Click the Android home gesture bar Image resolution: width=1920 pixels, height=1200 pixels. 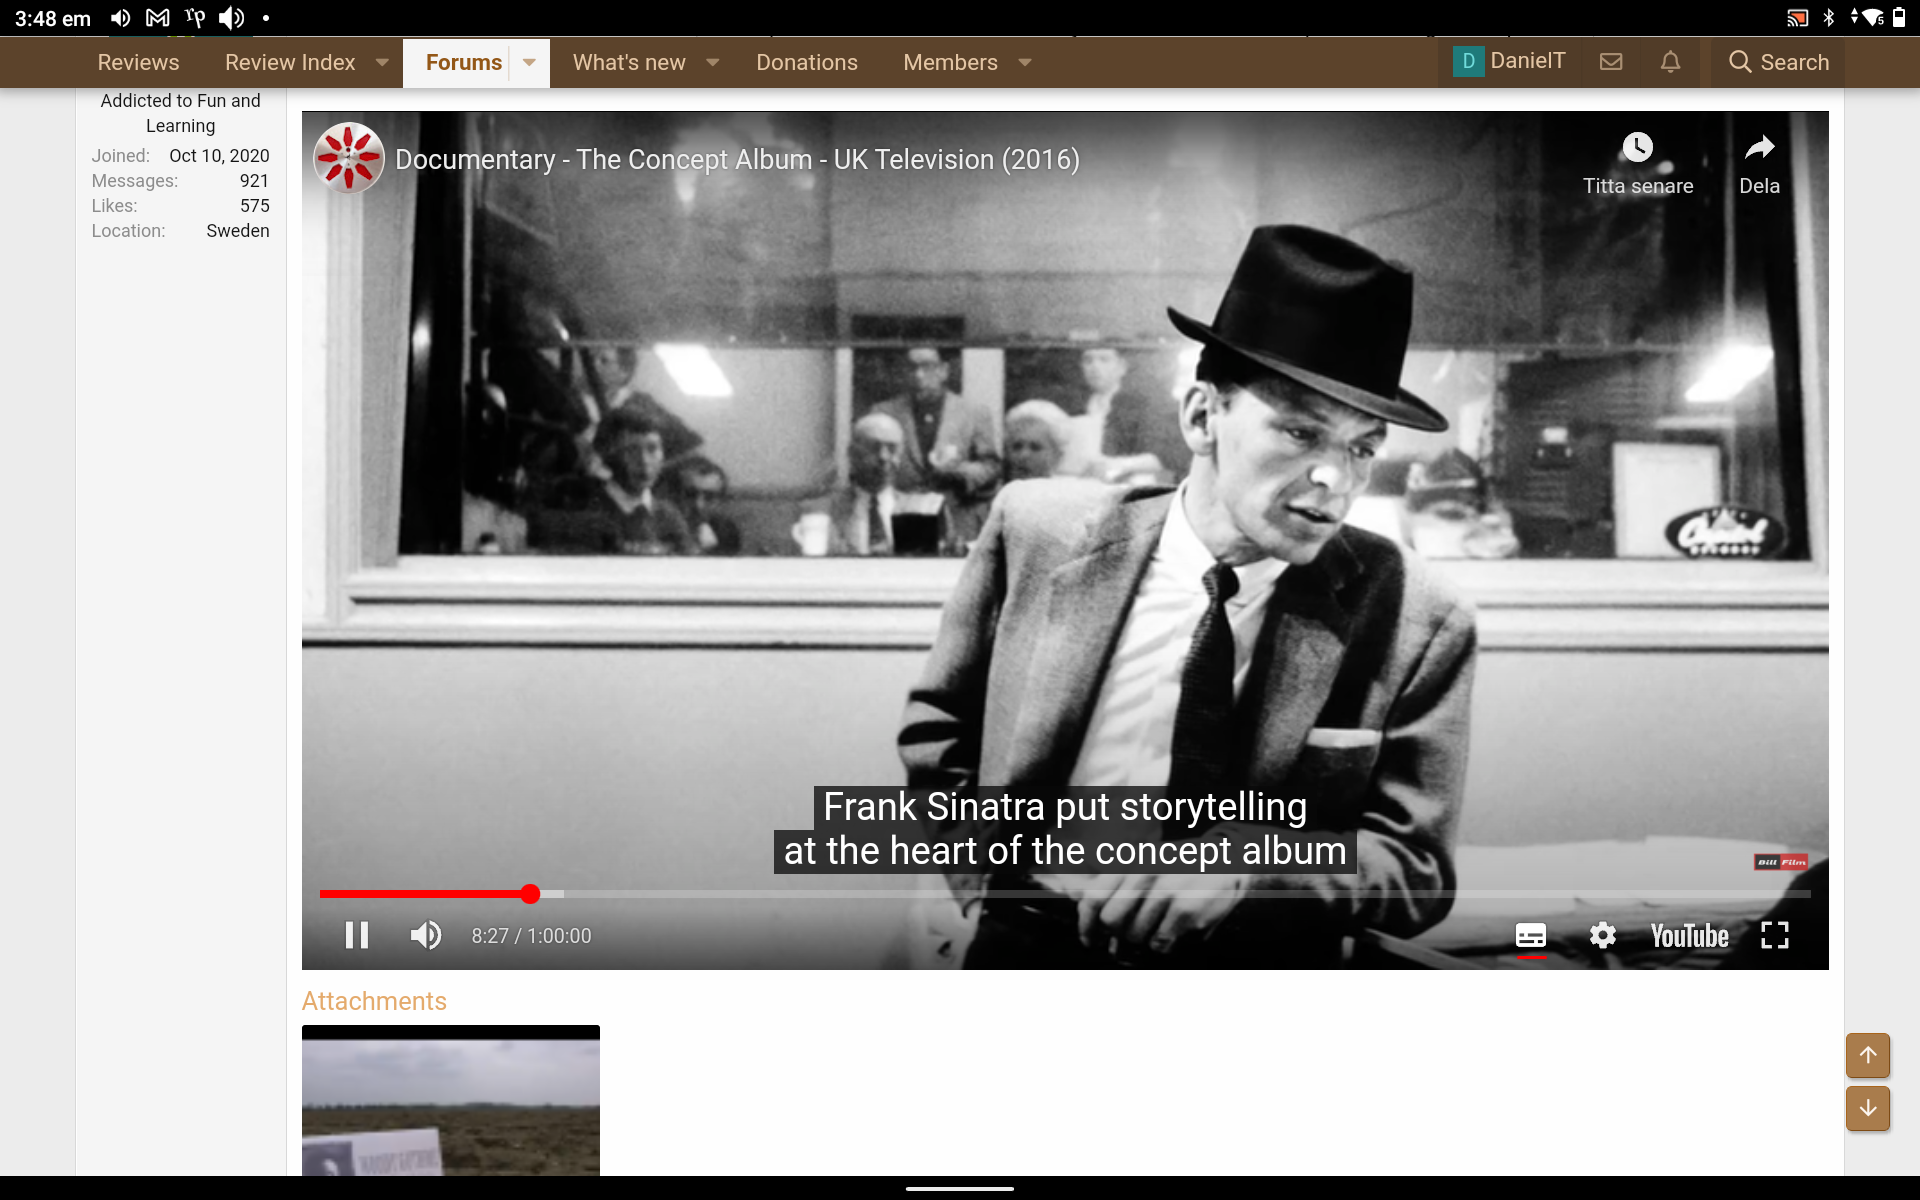960,1189
